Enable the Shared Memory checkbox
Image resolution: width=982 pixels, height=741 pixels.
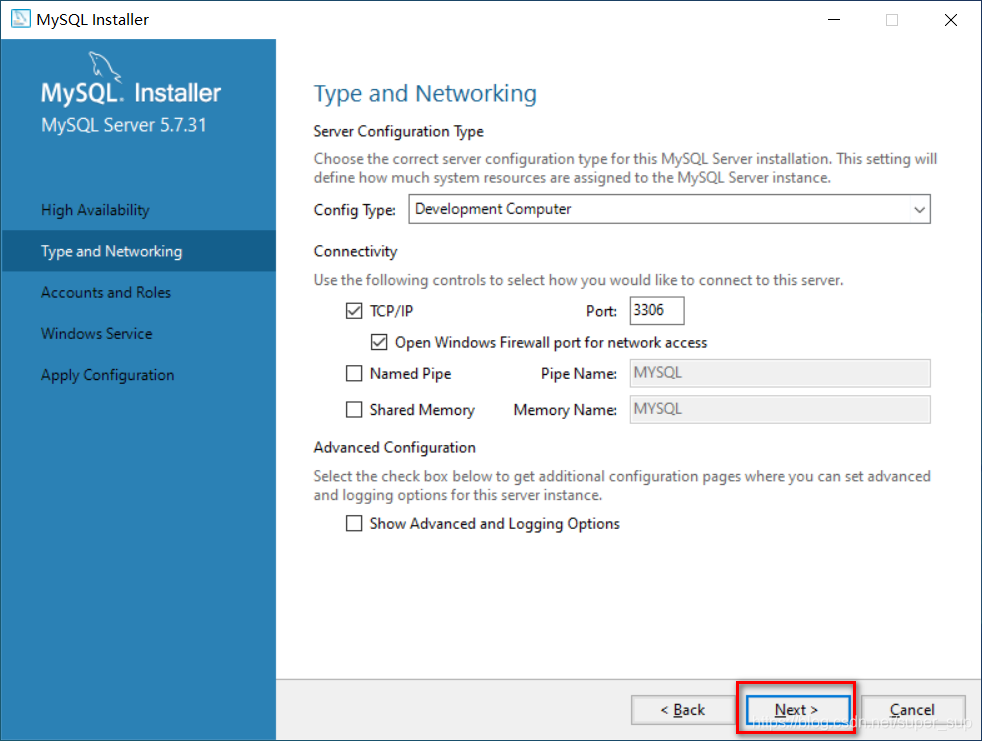click(354, 410)
